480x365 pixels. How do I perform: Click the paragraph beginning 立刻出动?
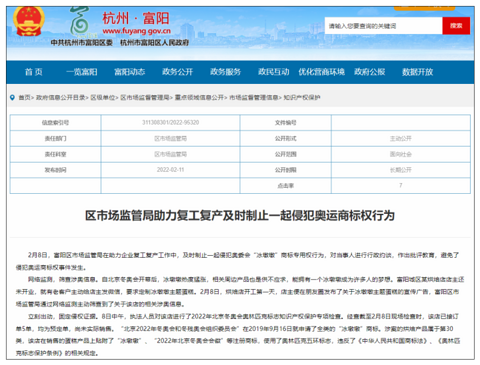[238, 334]
